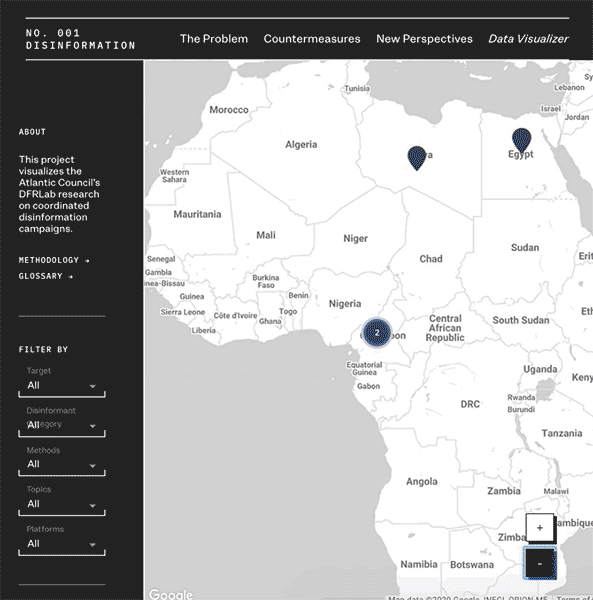Viewport: 593px width, 600px height.
Task: Zoom out with the minus button
Action: click(539, 563)
